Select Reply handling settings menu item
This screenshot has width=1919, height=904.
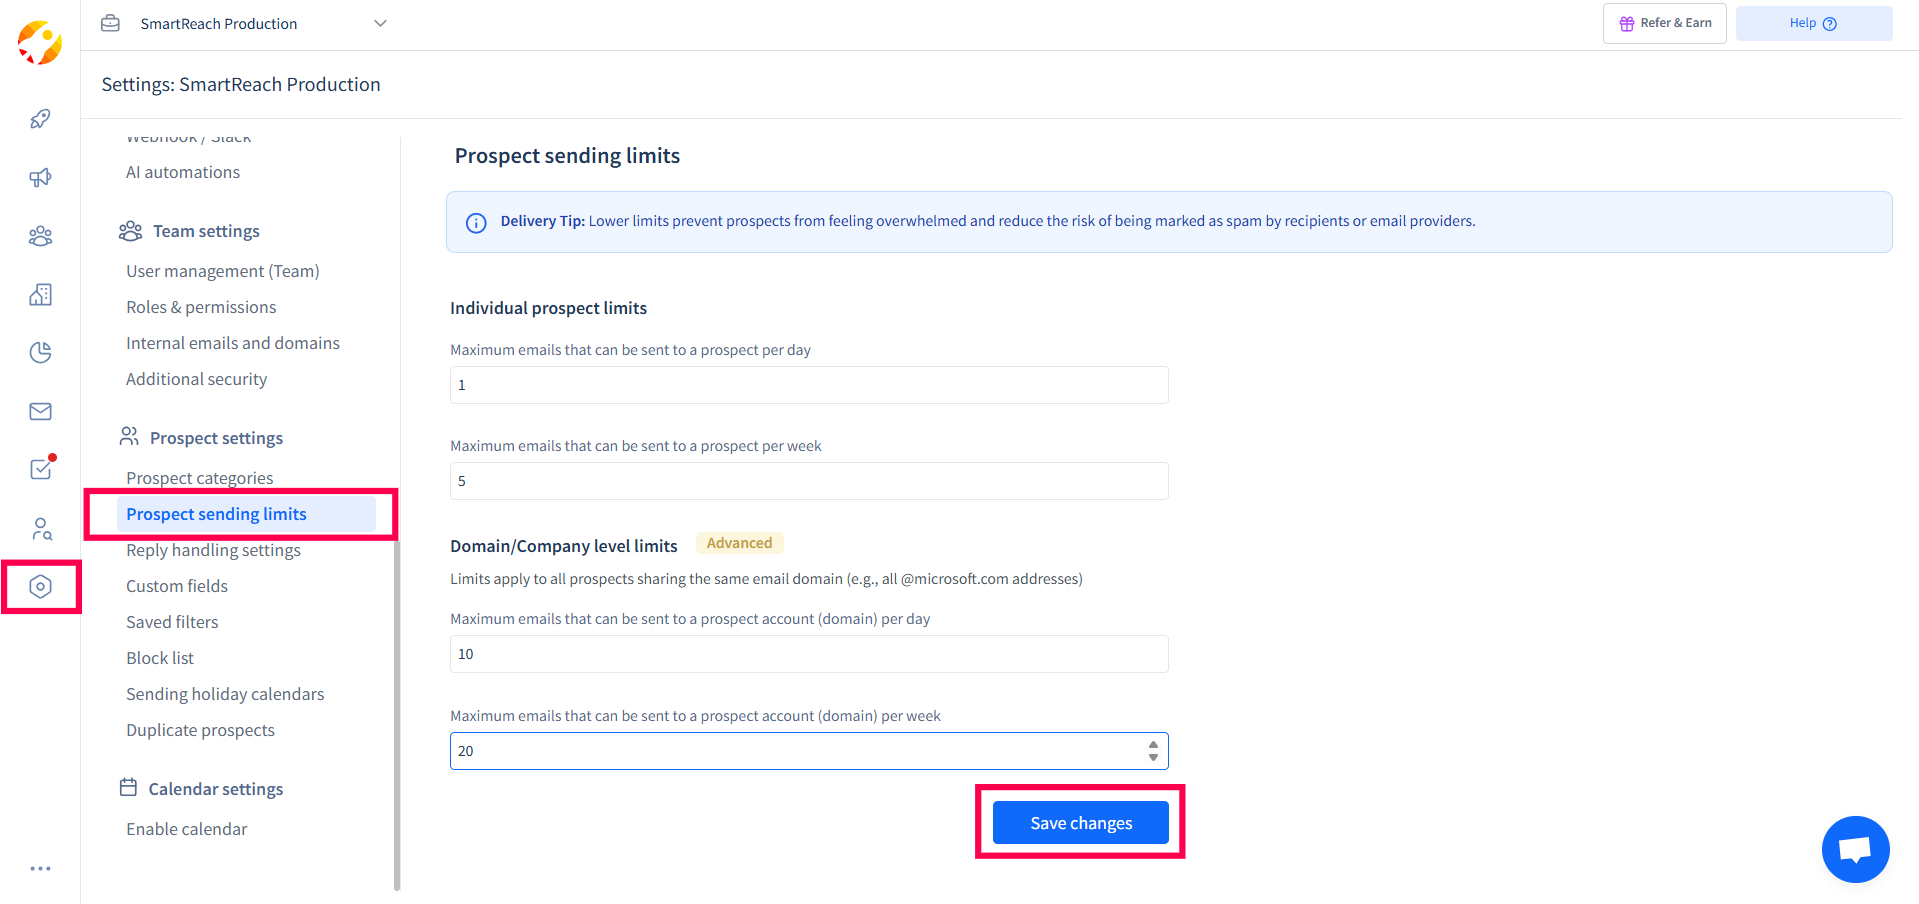(x=213, y=550)
